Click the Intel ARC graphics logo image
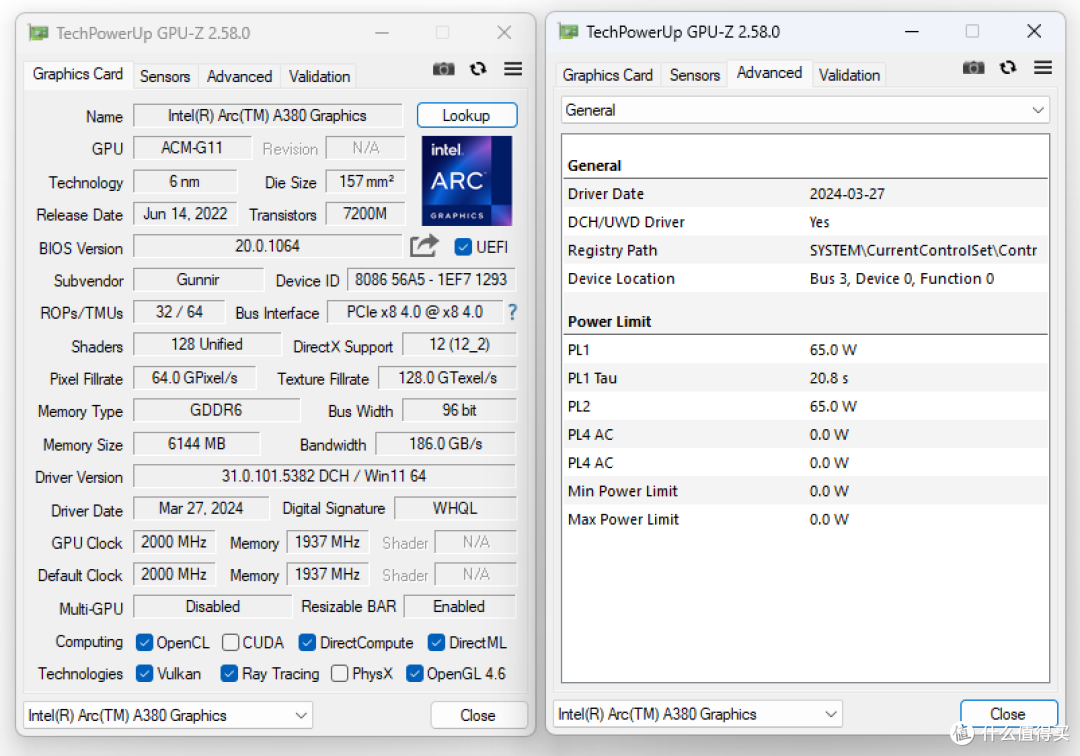Image resolution: width=1080 pixels, height=756 pixels. (466, 180)
